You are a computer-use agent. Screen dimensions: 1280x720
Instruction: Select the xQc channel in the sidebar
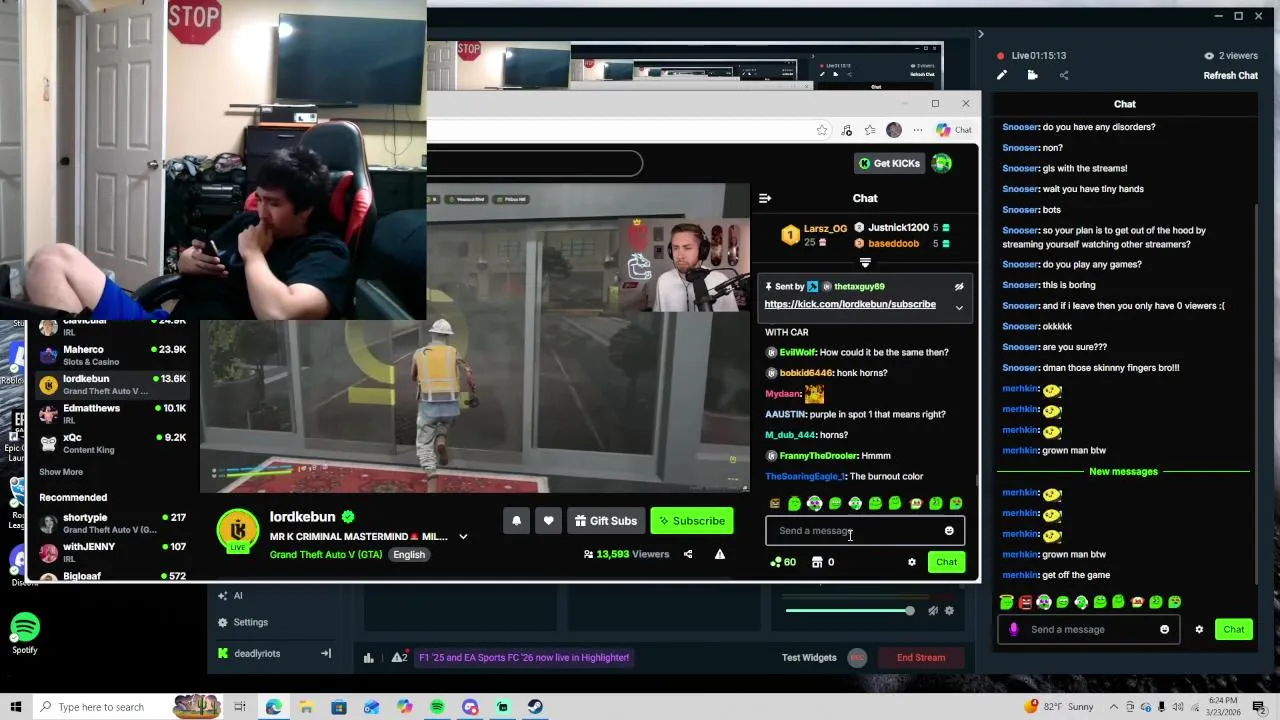click(112, 443)
